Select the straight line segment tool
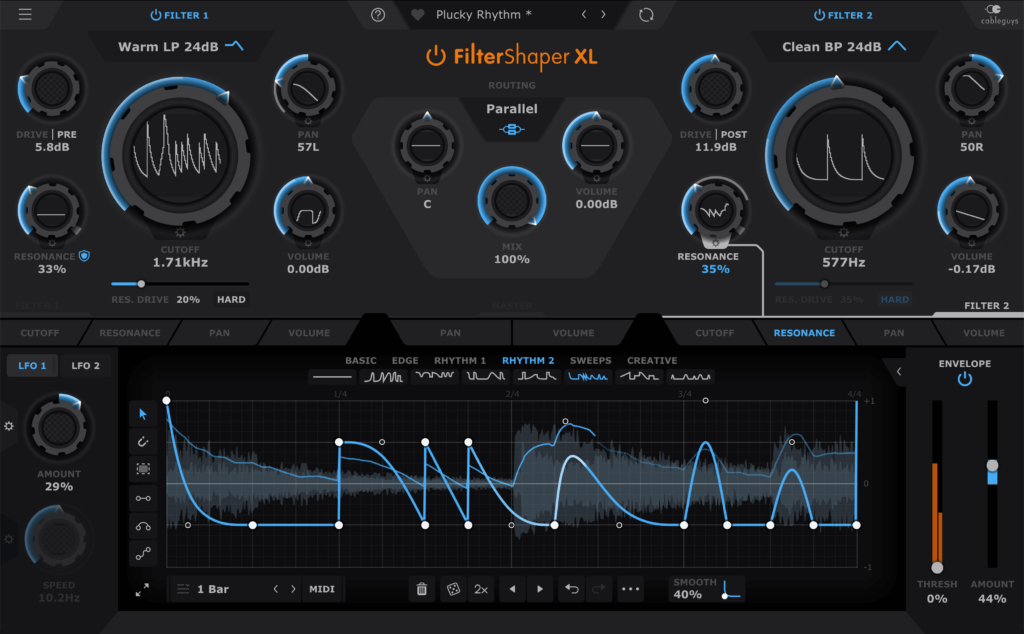Screen dimensions: 1024x634 pos(143,498)
